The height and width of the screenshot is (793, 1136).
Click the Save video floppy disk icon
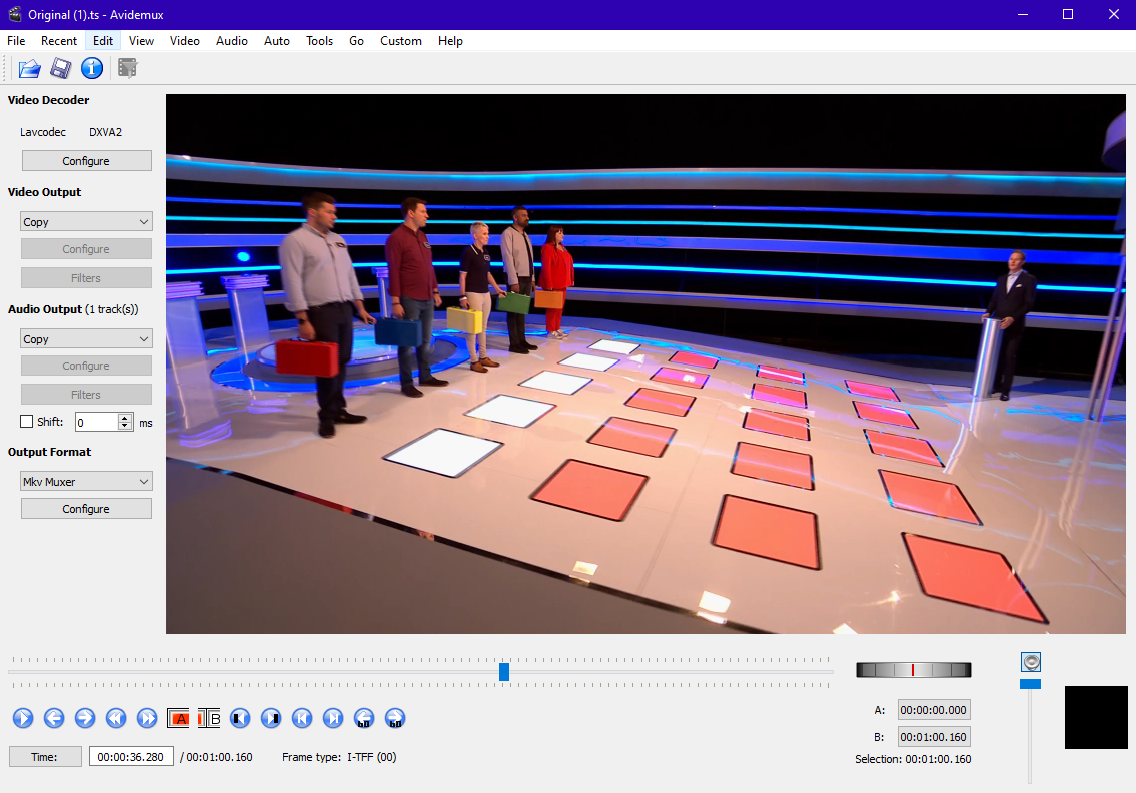(60, 68)
